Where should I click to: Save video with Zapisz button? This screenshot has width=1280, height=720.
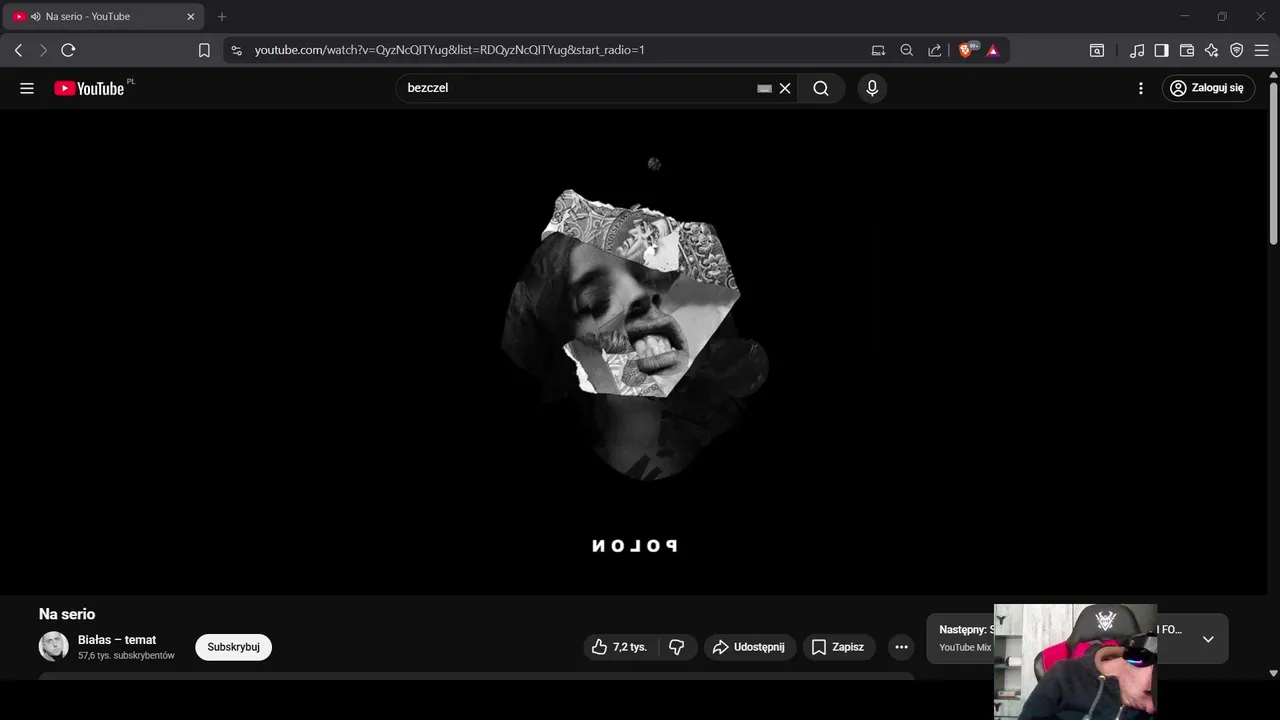tap(838, 647)
